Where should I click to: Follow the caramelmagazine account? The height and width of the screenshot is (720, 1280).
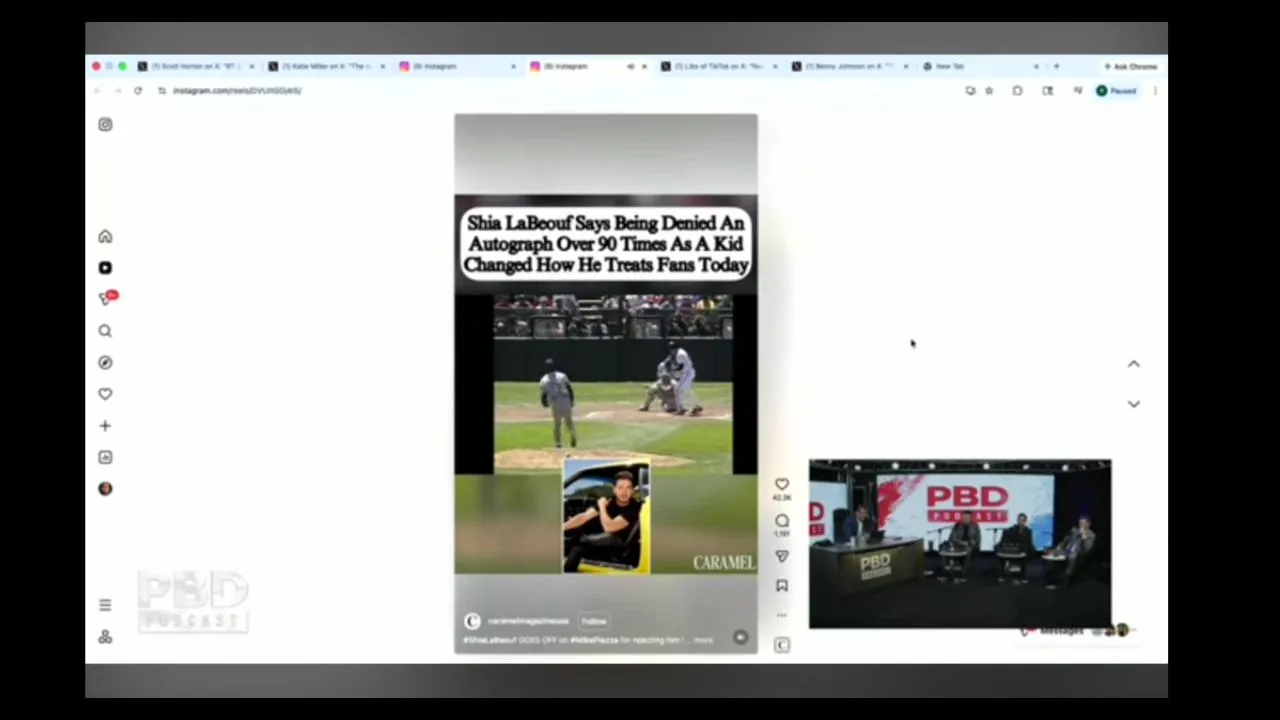tap(594, 621)
